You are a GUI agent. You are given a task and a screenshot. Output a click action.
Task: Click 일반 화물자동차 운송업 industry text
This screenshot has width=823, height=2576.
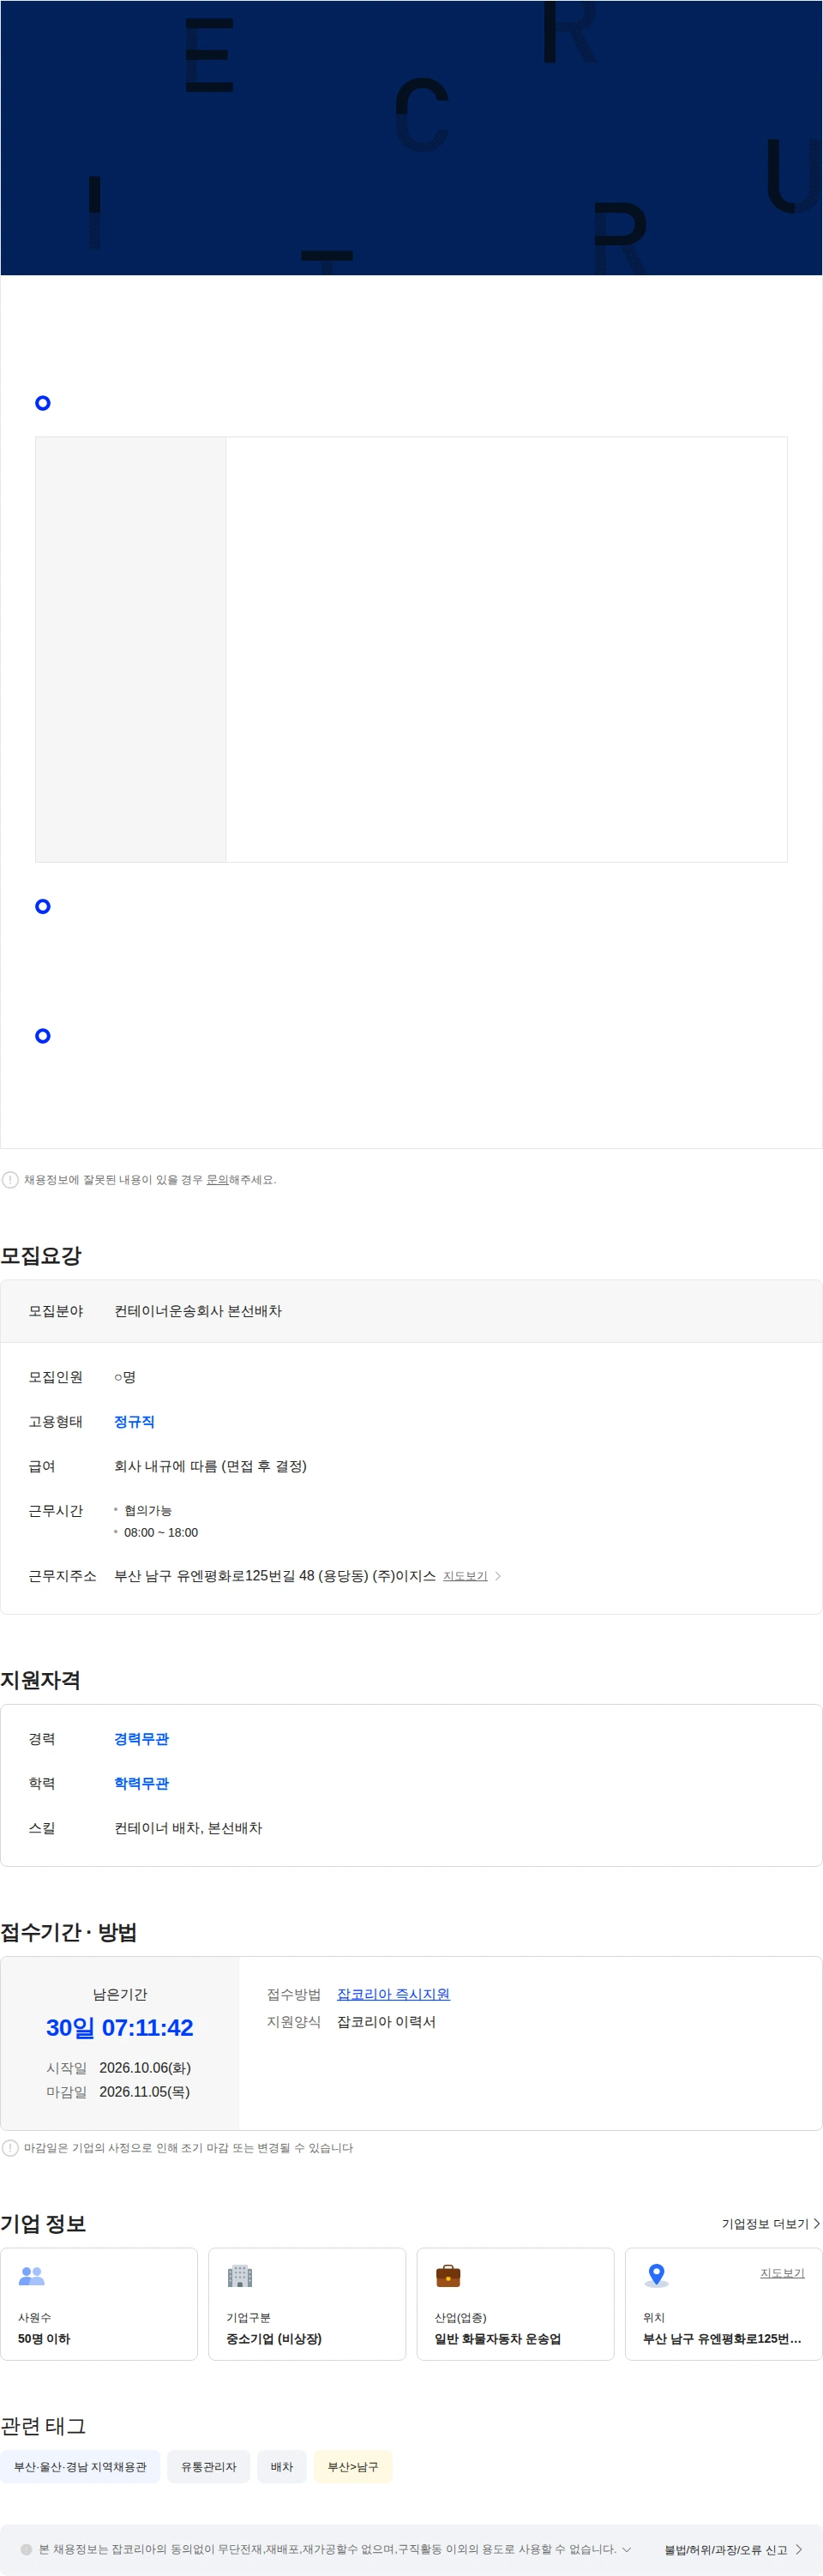pos(498,2339)
